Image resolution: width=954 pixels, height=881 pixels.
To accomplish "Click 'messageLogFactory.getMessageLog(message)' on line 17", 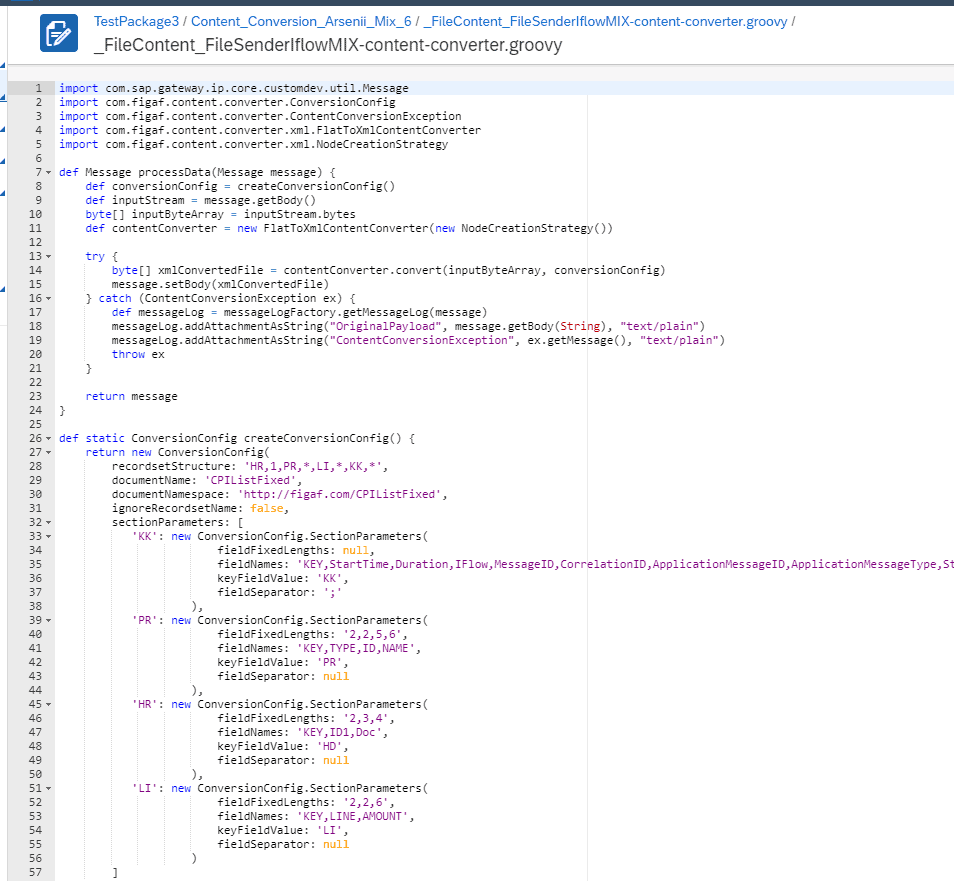I will coord(355,312).
